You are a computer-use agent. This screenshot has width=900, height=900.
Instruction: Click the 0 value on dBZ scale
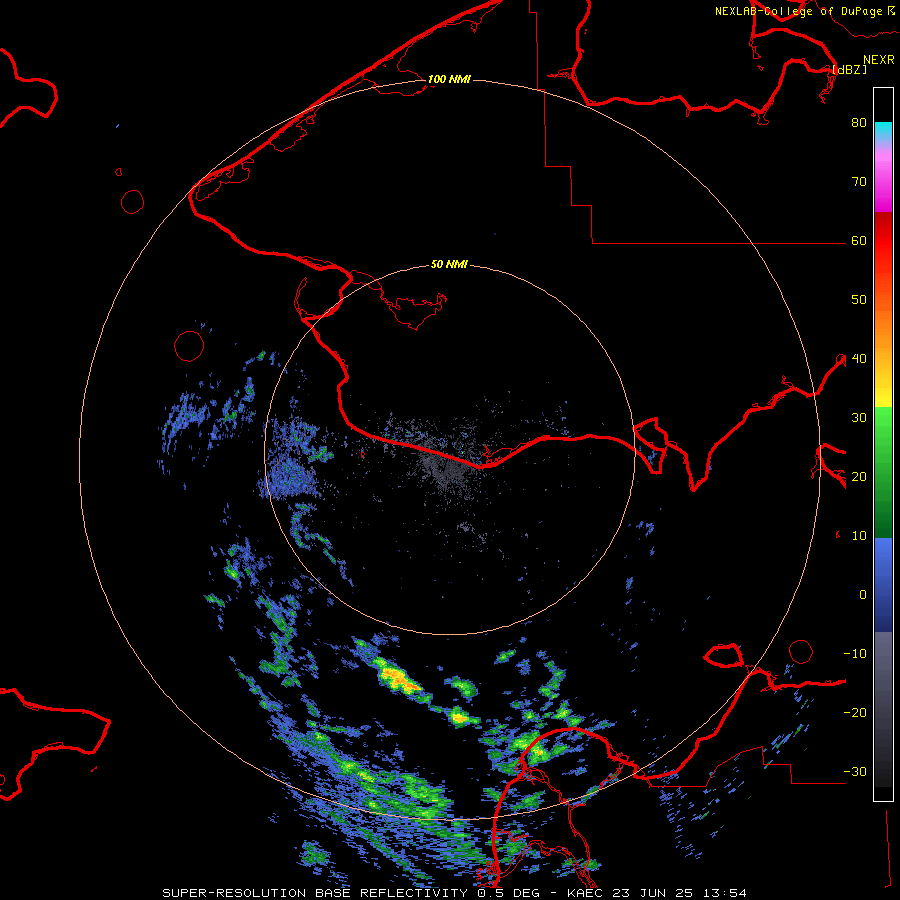point(863,595)
